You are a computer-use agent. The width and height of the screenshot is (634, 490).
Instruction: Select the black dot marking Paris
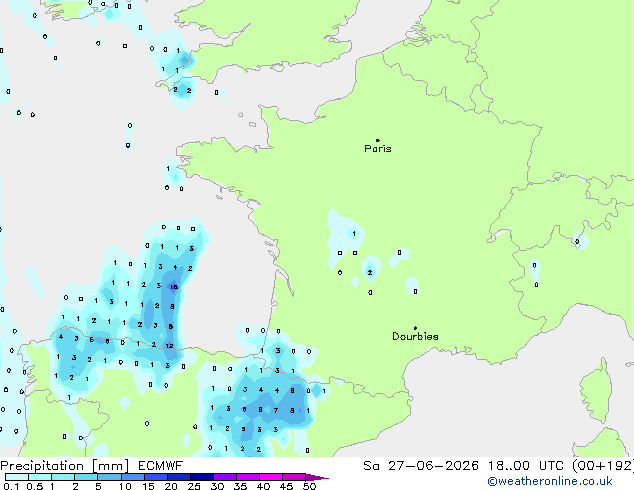coord(378,140)
